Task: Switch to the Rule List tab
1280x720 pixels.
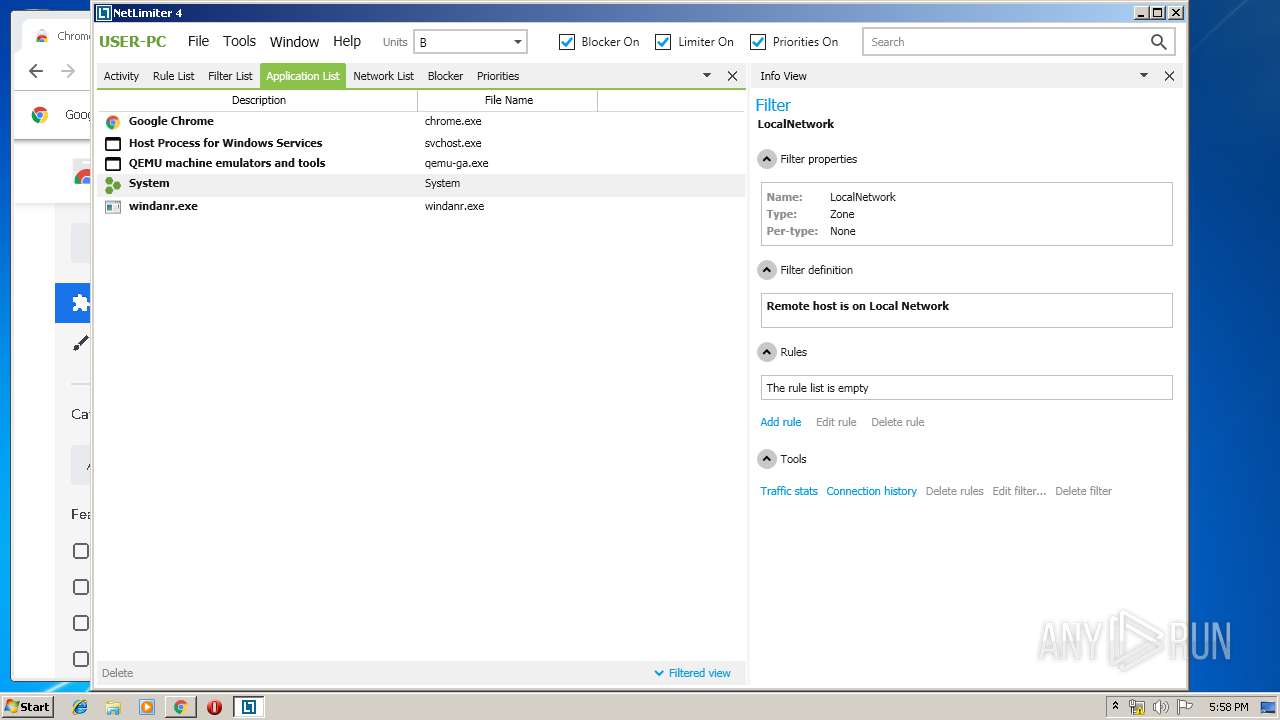Action: click(173, 76)
